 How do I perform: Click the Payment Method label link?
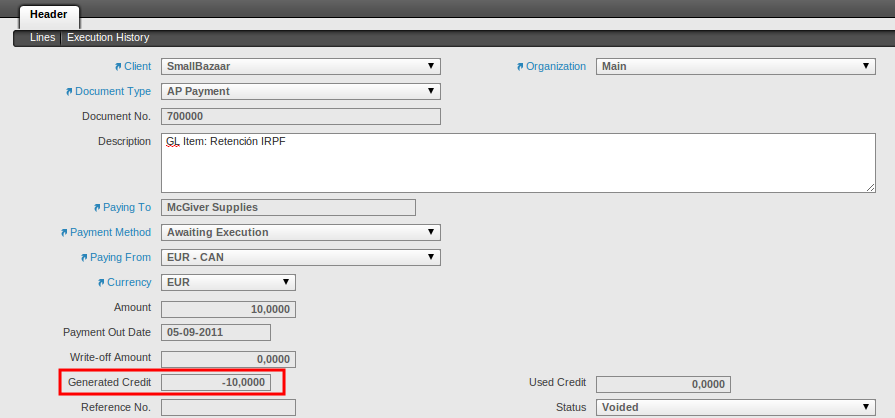tap(111, 232)
